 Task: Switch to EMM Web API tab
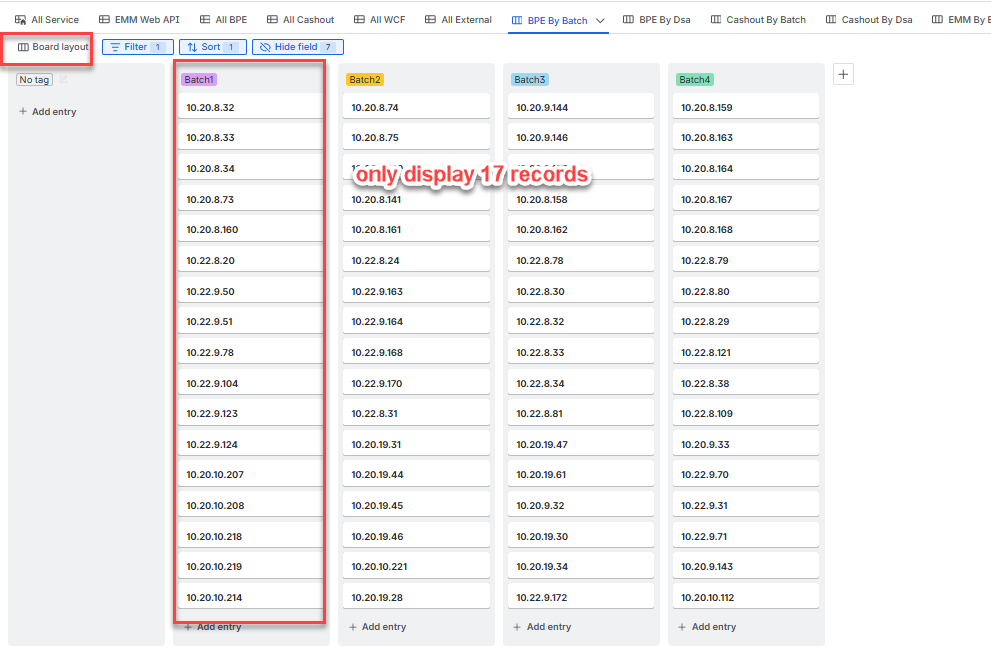click(139, 20)
